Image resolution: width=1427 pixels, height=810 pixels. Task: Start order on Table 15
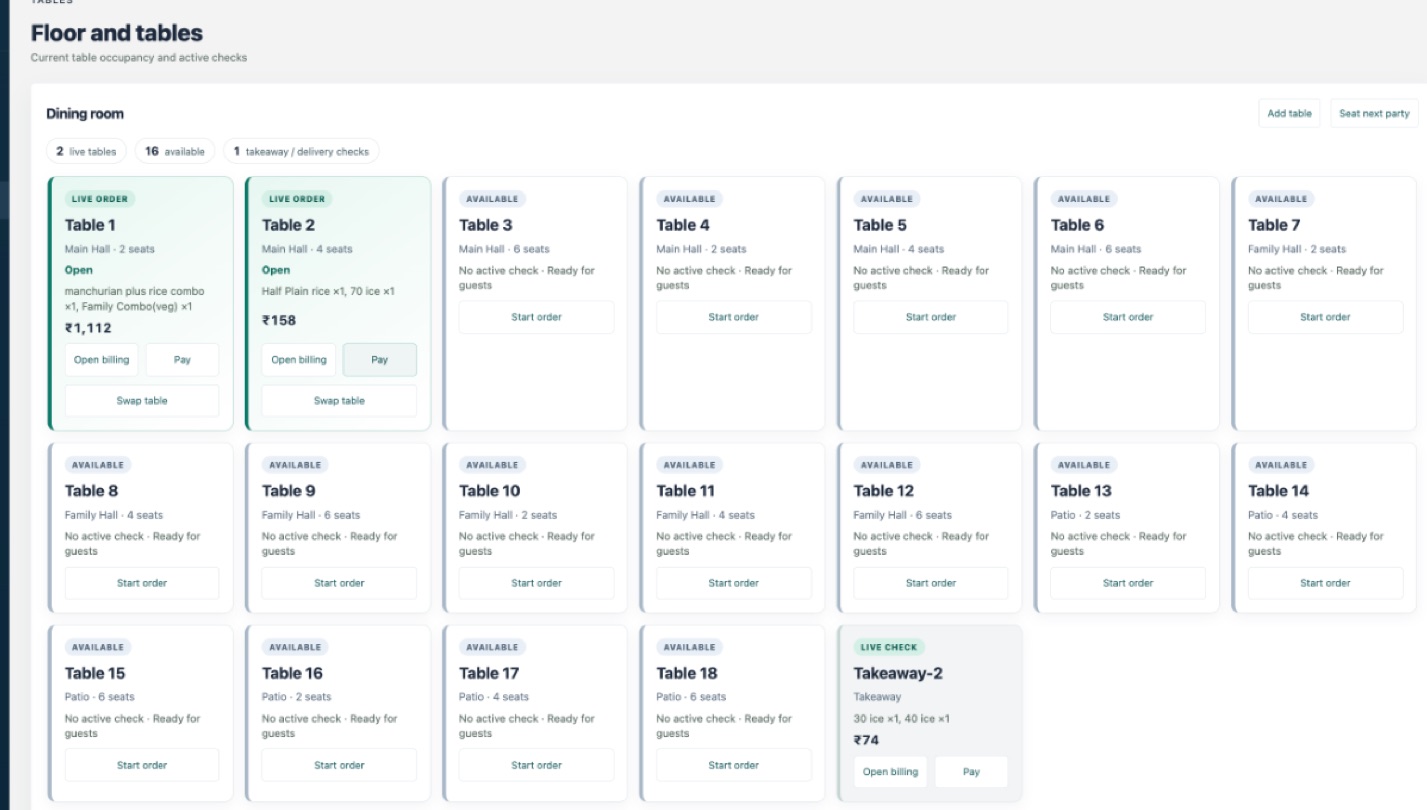(x=142, y=765)
